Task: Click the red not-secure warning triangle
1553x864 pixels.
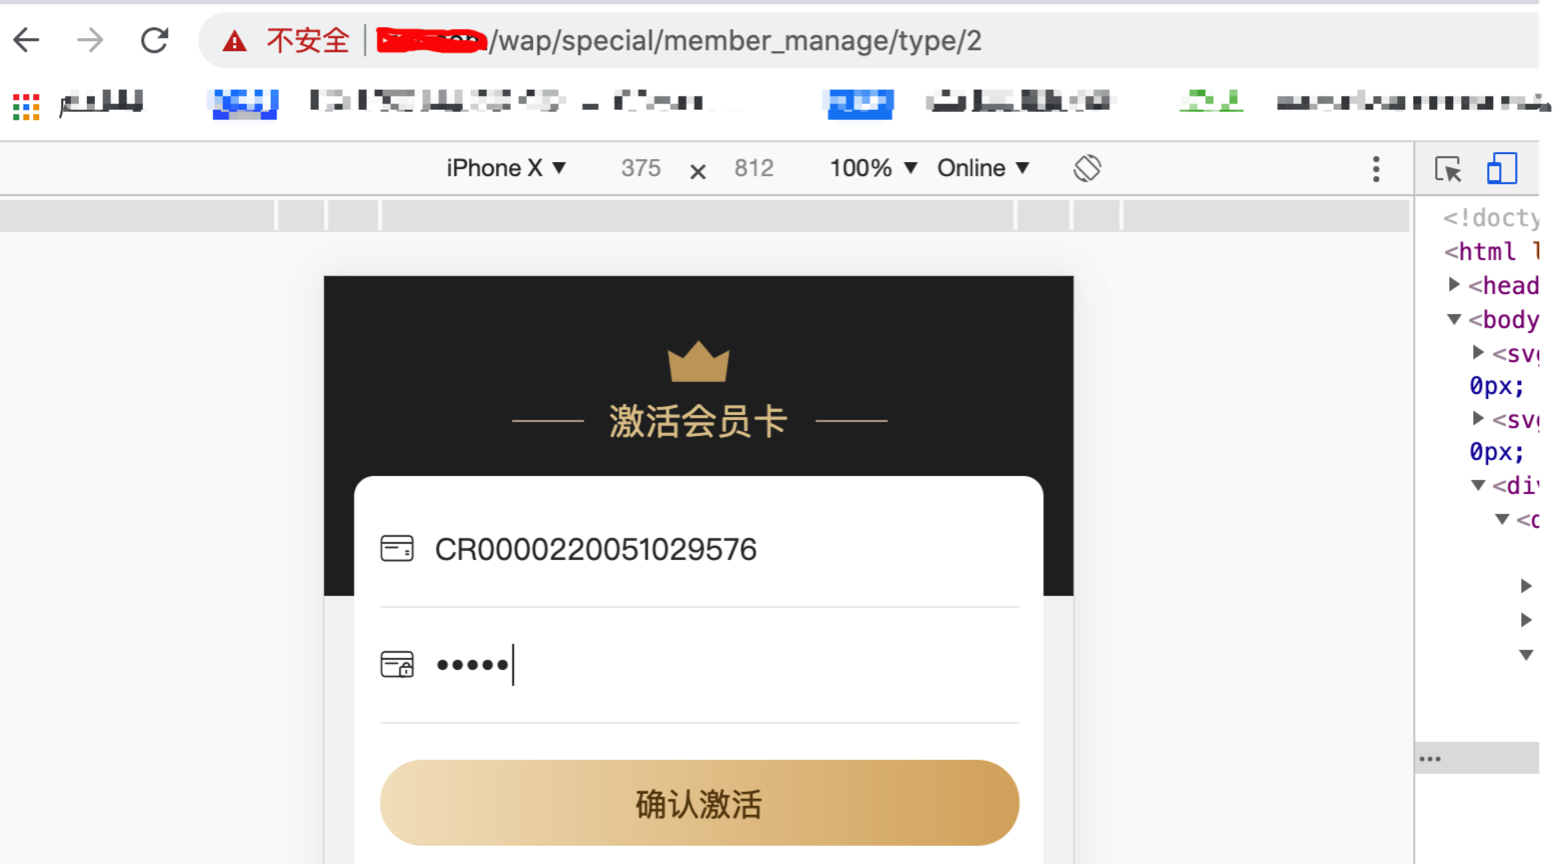Action: (x=234, y=41)
